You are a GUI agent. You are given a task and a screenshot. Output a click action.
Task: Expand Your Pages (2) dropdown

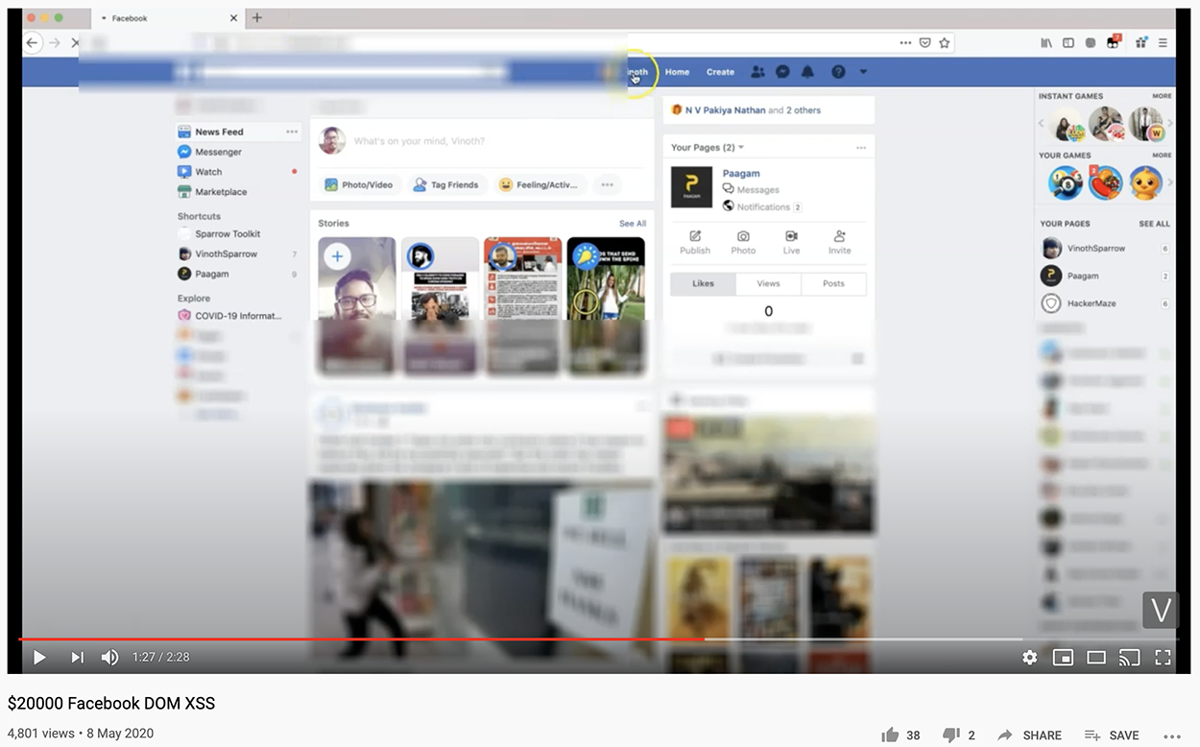[707, 148]
